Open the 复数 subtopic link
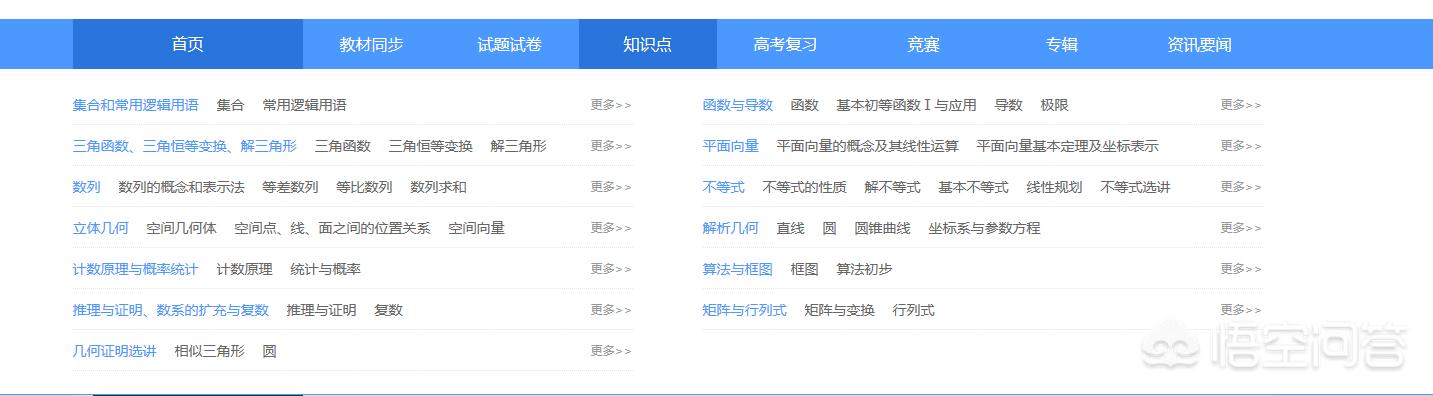The width and height of the screenshot is (1433, 396). (x=389, y=310)
